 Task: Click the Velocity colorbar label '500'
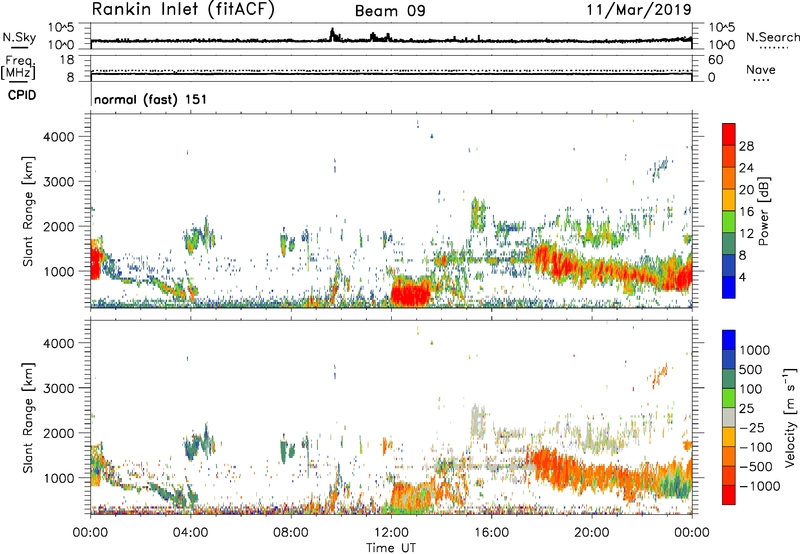click(x=752, y=369)
